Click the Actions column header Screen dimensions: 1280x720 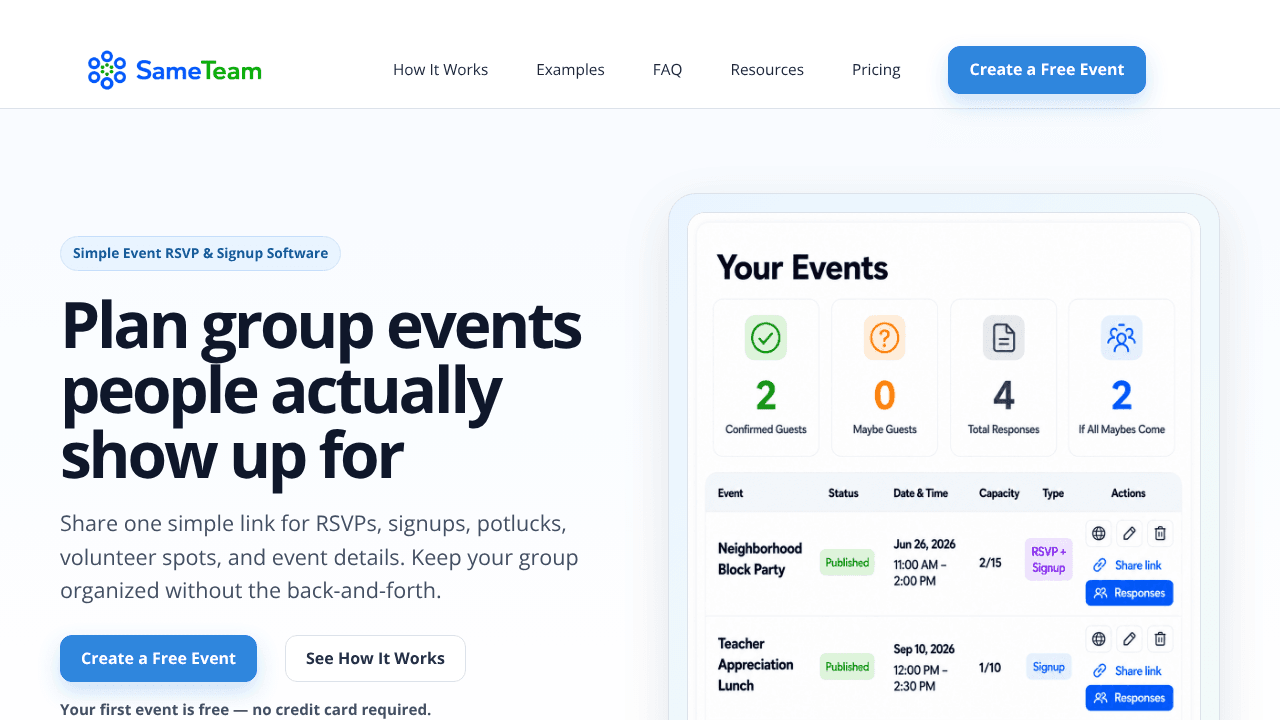coord(1128,493)
